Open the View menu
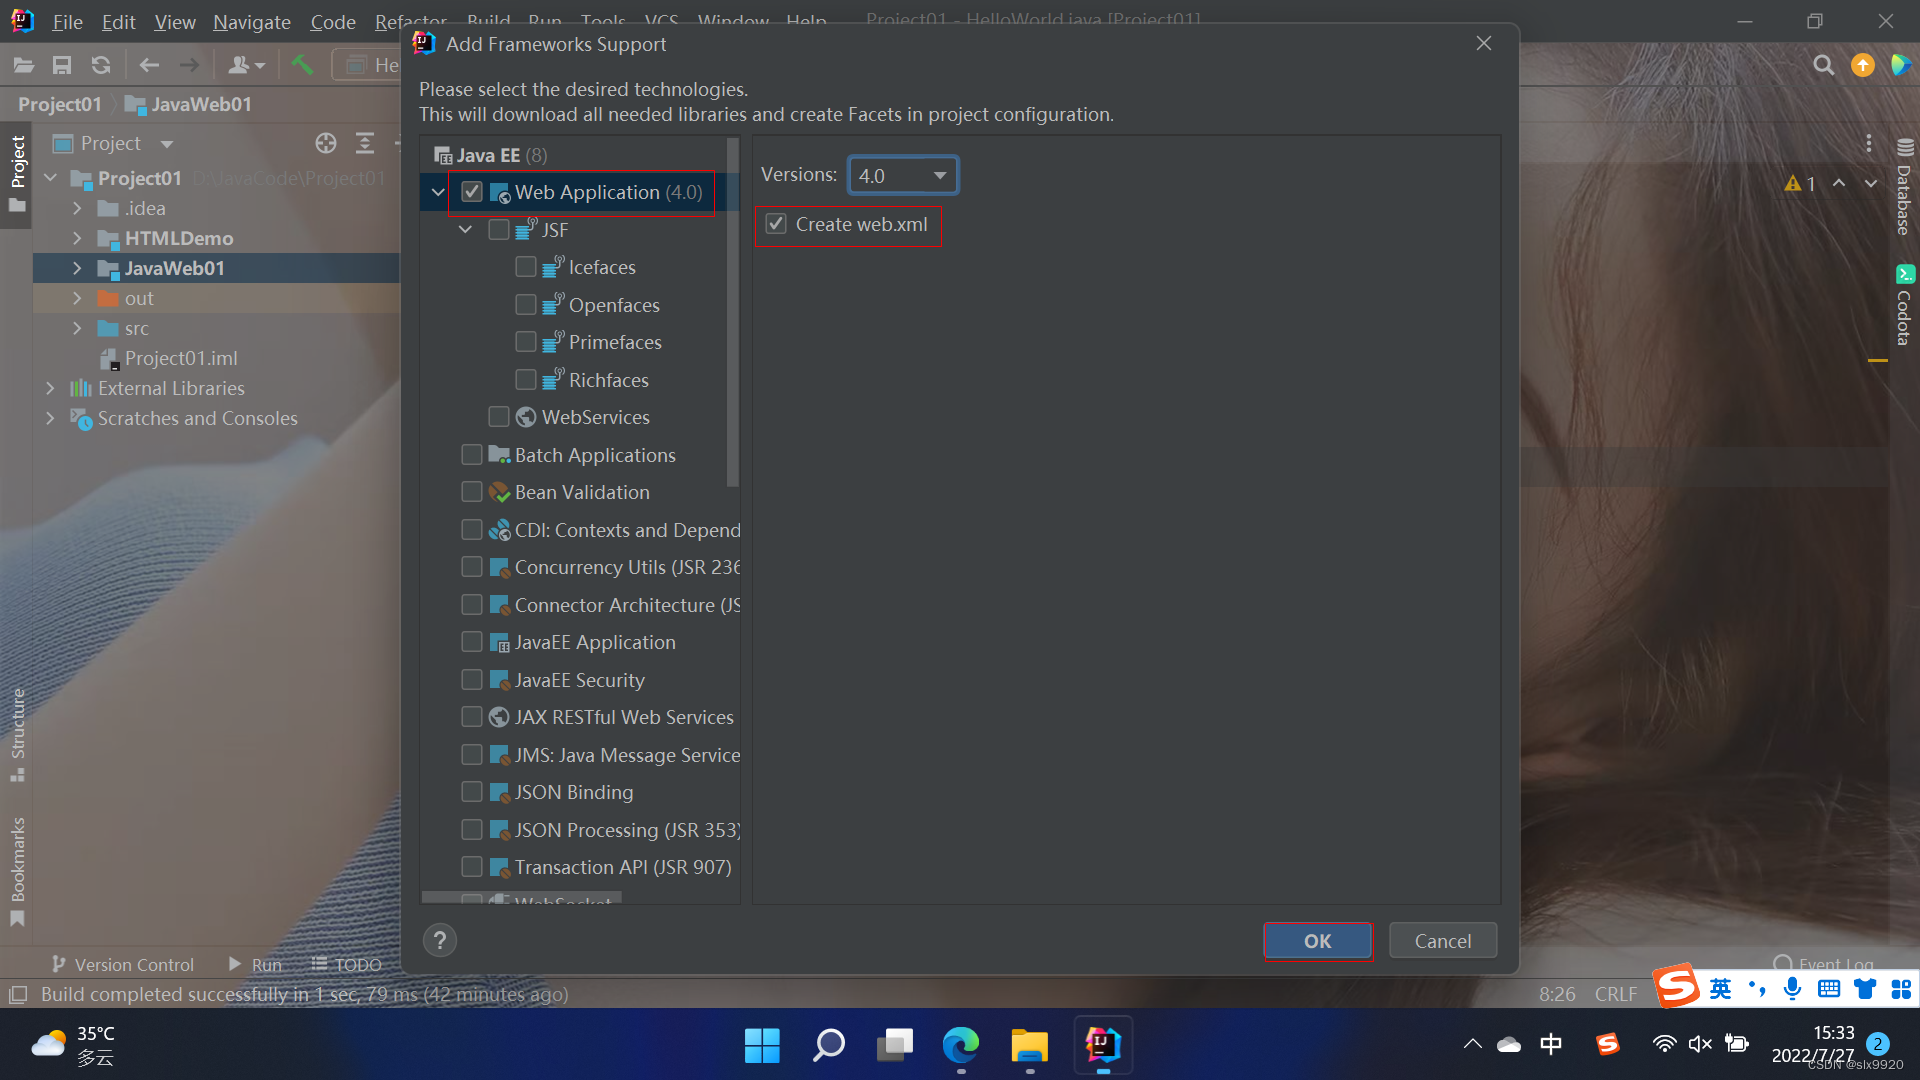The image size is (1920, 1080). [x=175, y=22]
